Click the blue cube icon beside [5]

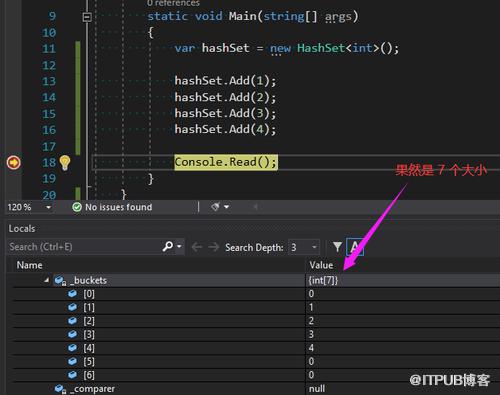[72, 361]
